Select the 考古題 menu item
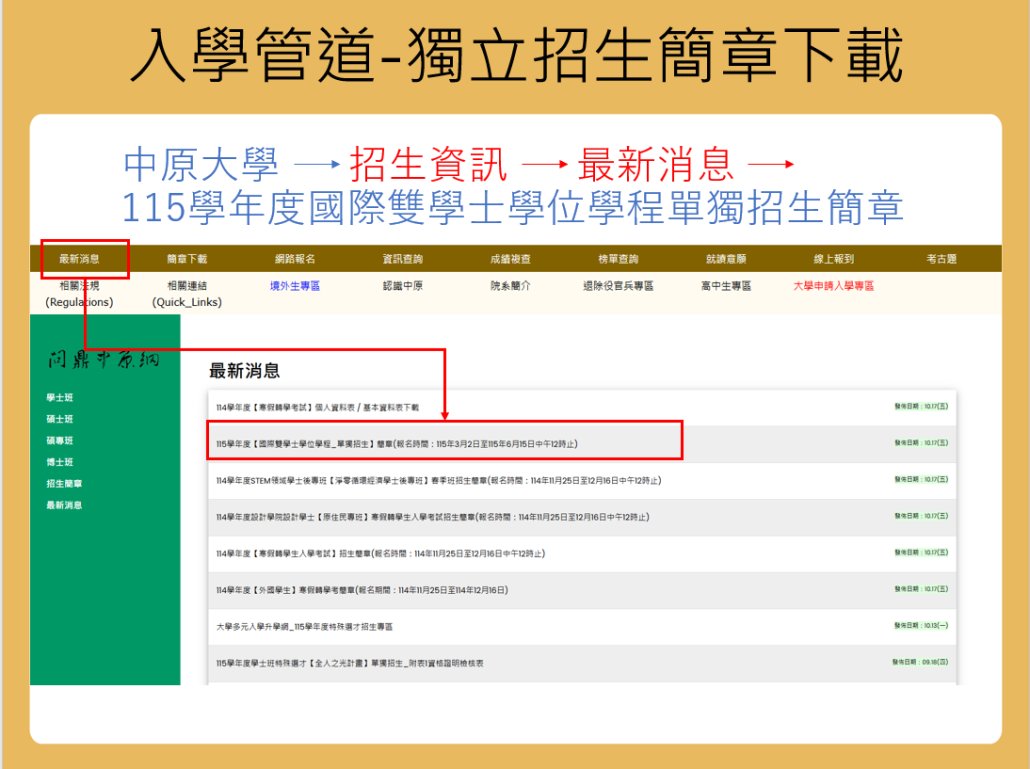The width and height of the screenshot is (1030, 769). coord(941,259)
